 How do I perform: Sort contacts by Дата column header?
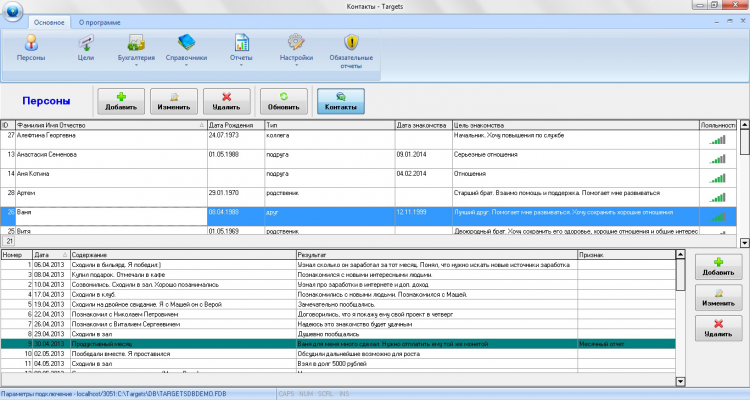click(x=51, y=255)
